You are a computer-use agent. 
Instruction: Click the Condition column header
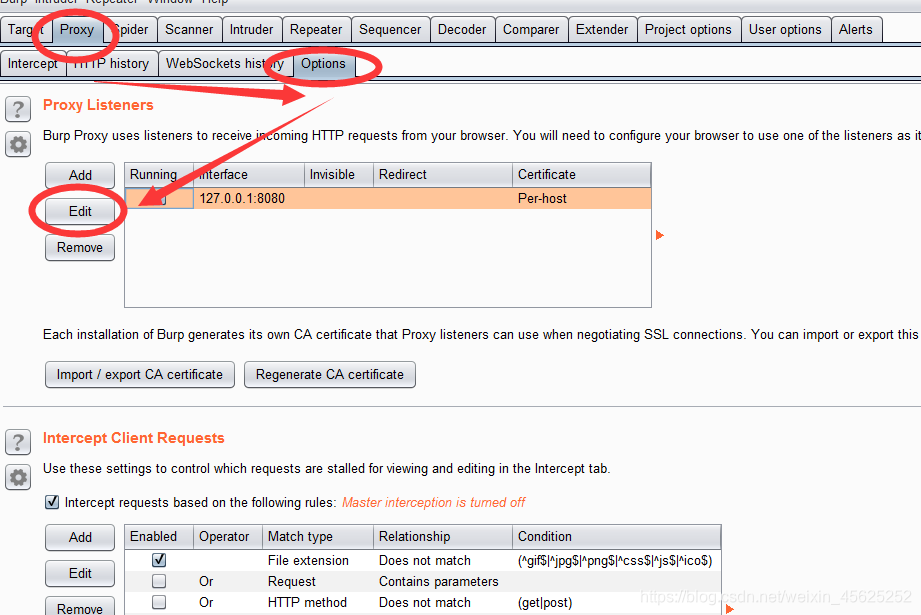point(616,536)
